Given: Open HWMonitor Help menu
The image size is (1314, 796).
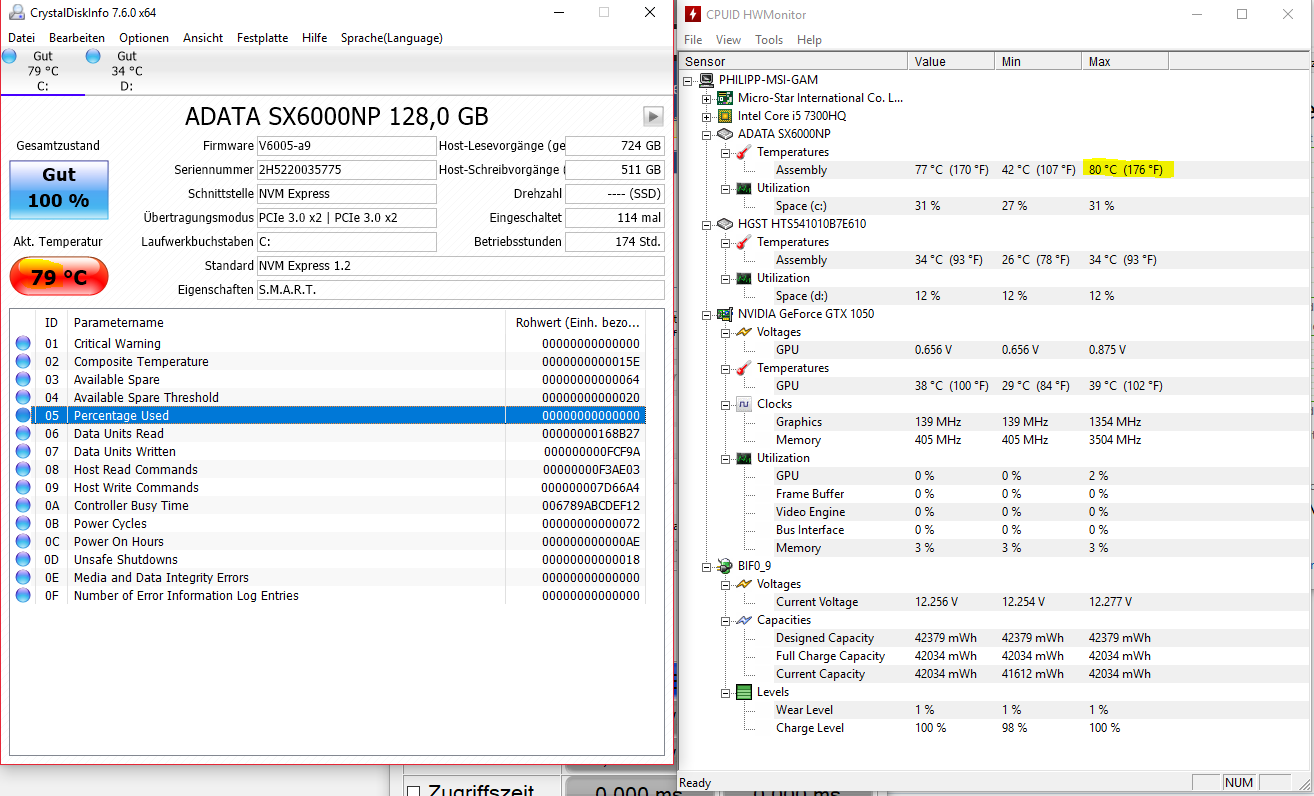Looking at the screenshot, I should [809, 40].
